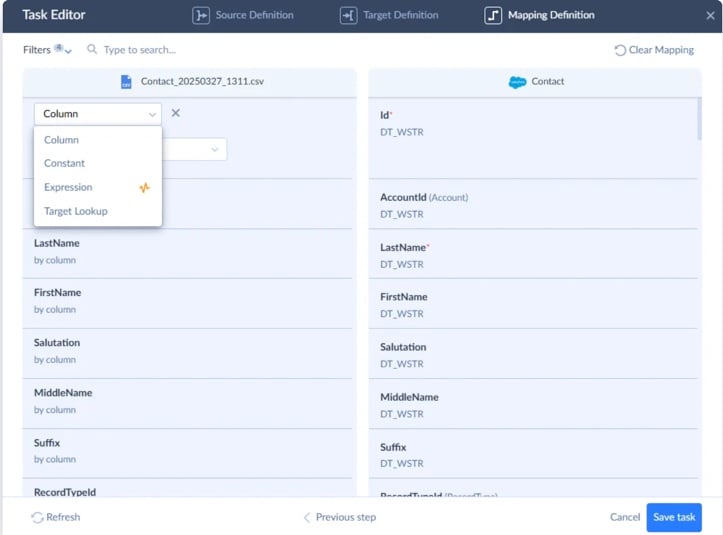The image size is (723, 535).
Task: Click the Contact_20250327_1311.csv file name
Action: click(x=202, y=82)
